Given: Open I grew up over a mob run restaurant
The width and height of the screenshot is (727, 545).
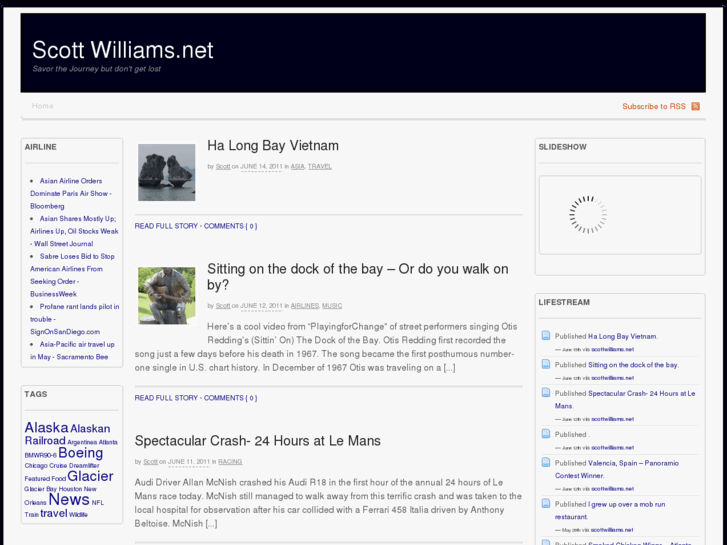Looking at the screenshot, I should [x=610, y=510].
